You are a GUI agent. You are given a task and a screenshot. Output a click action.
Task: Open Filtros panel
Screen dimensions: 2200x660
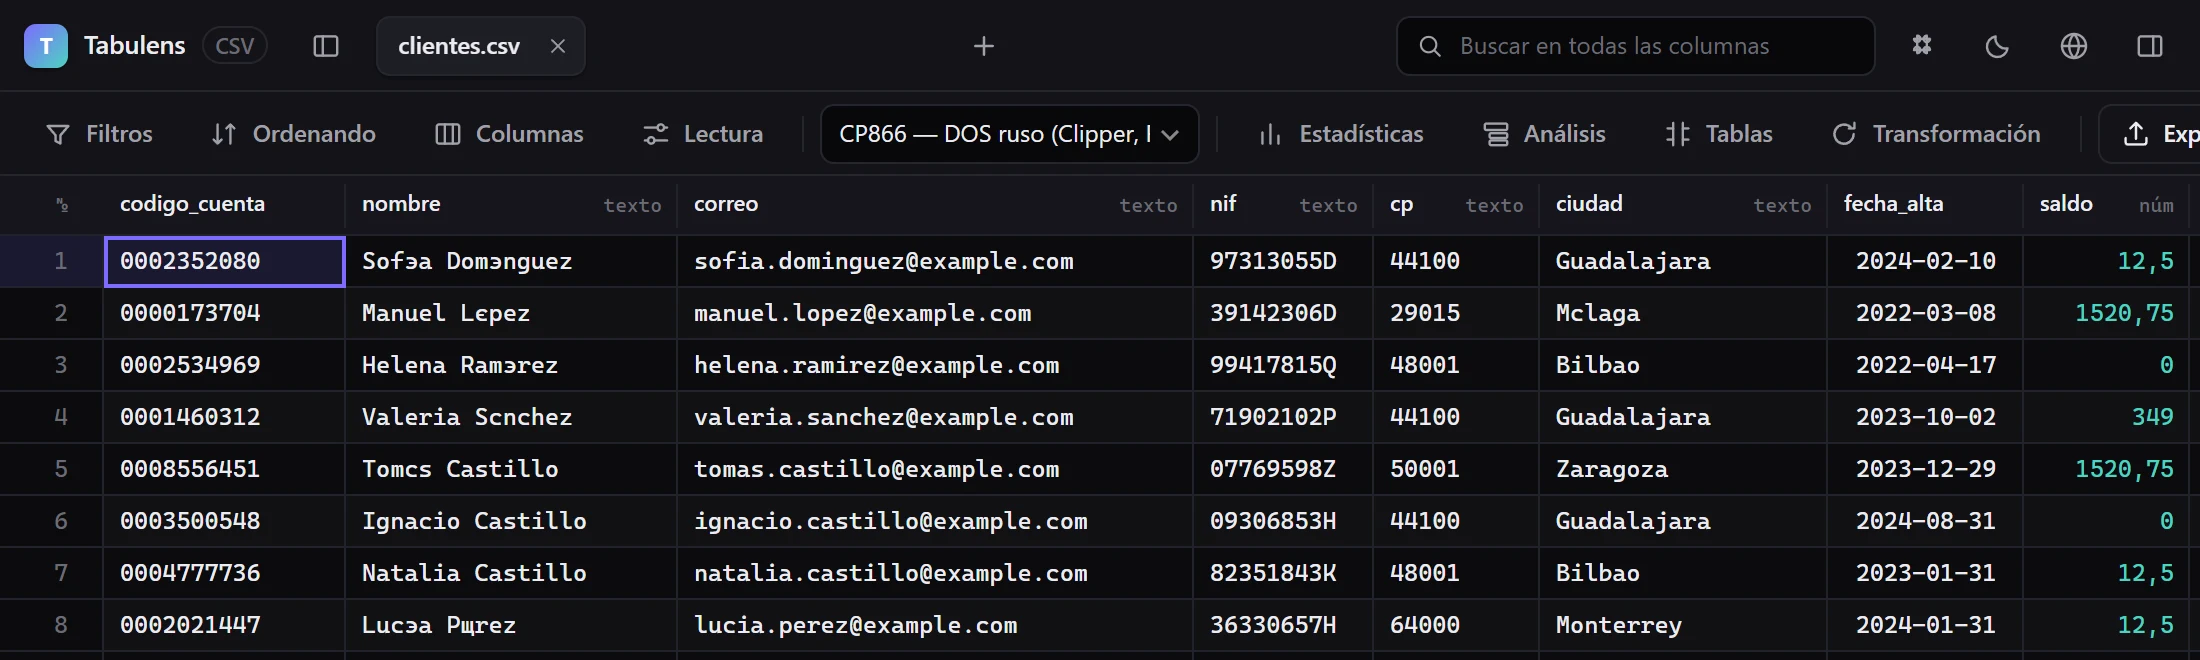point(100,134)
